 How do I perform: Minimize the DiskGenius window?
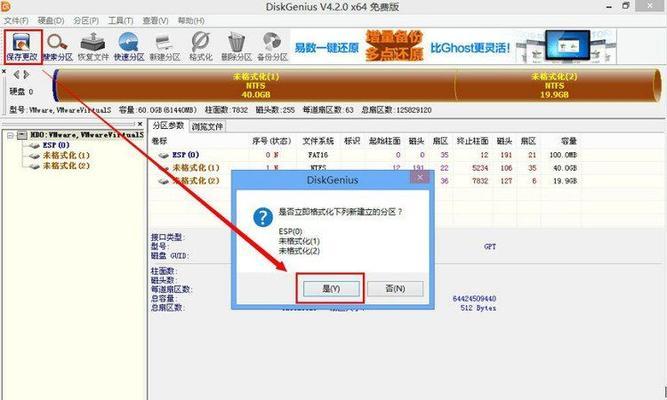click(x=609, y=6)
